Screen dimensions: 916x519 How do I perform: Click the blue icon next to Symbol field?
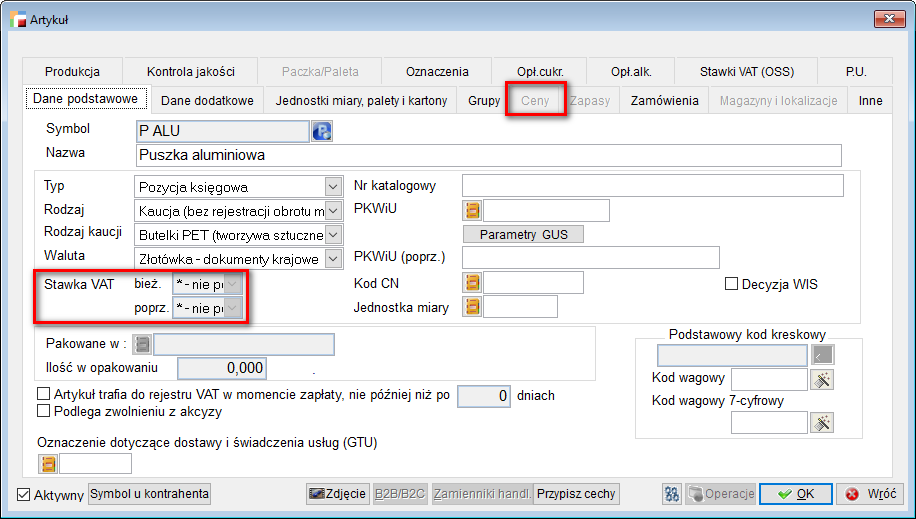point(322,131)
